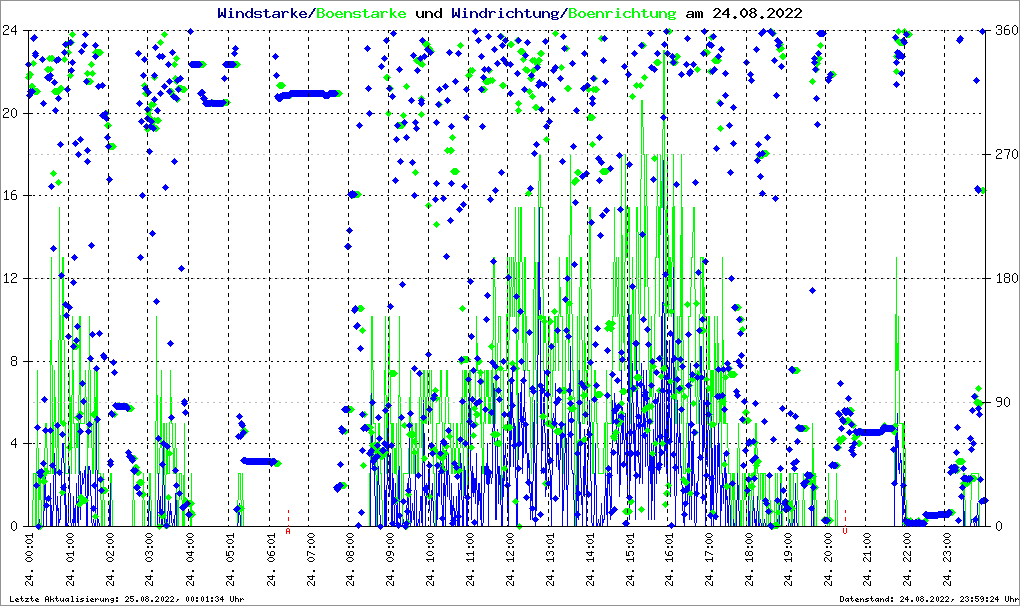1020x606 pixels.
Task: Click right axis label '180'
Action: pos(1008,278)
